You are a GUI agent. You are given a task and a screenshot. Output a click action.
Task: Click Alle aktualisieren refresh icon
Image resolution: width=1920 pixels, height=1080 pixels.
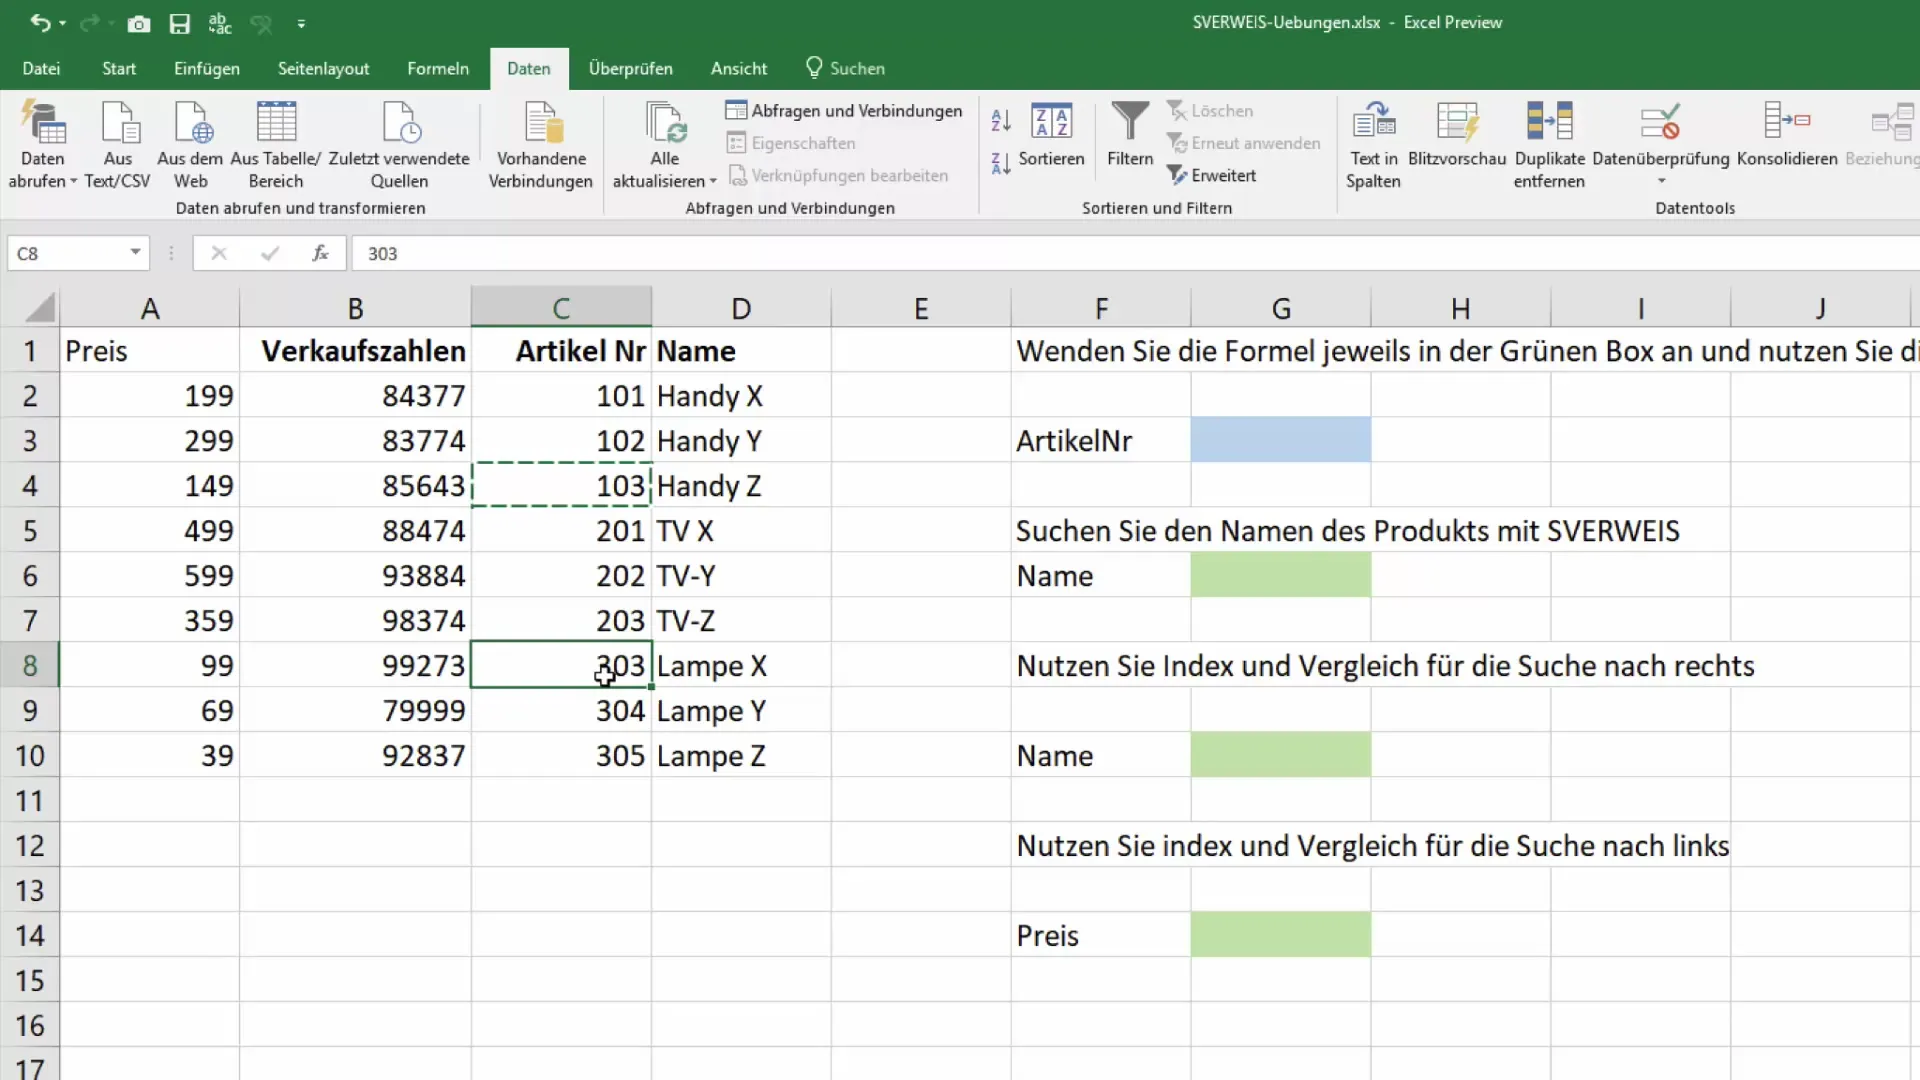pyautogui.click(x=665, y=124)
